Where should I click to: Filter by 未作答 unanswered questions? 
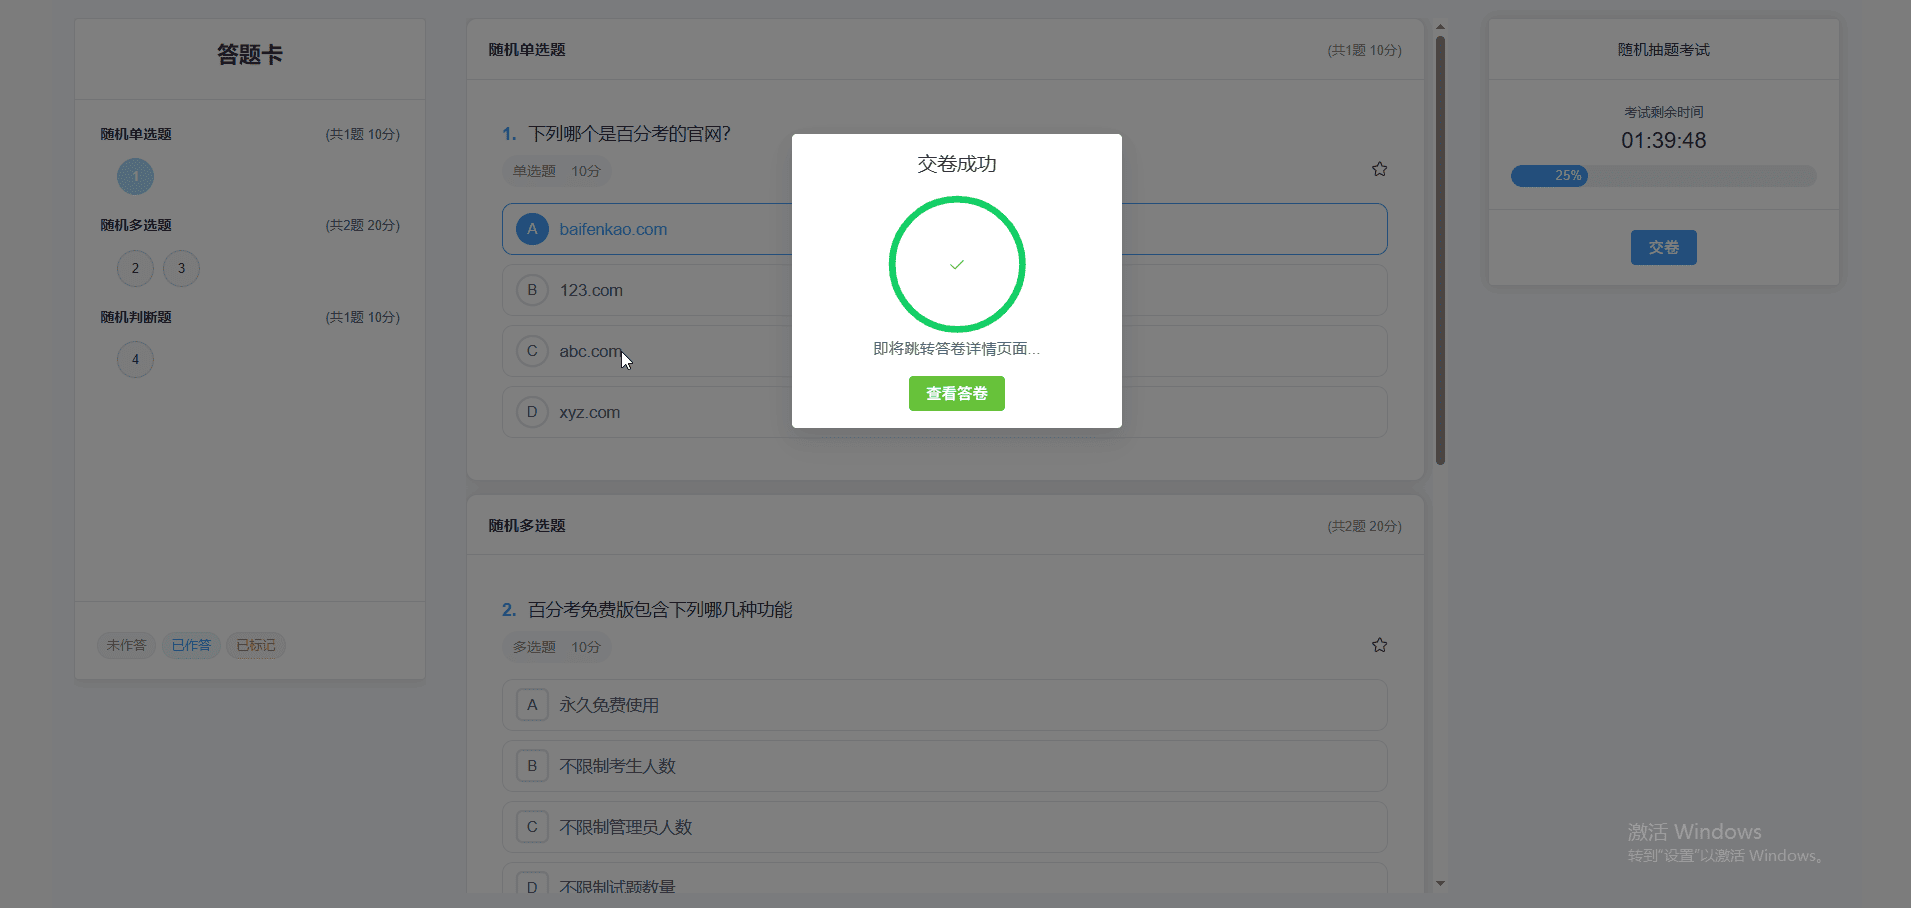(x=126, y=645)
